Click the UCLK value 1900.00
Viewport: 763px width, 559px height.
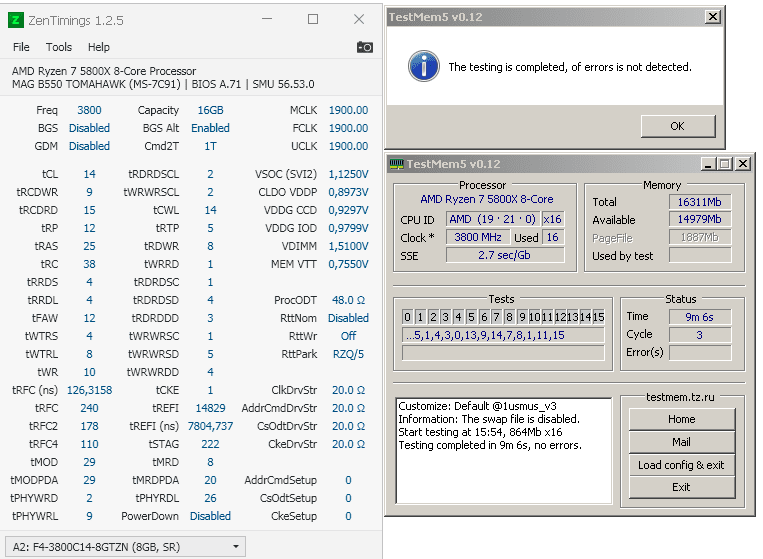coord(348,146)
